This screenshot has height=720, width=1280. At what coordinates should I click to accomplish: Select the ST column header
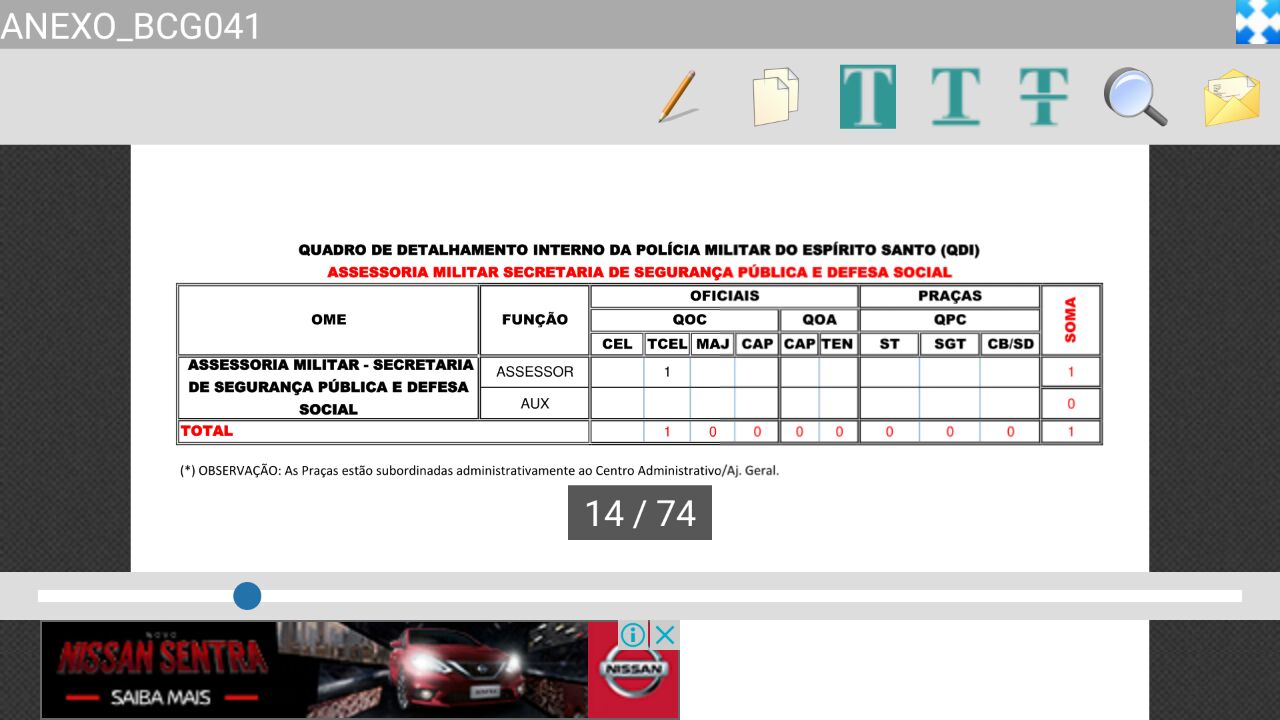point(890,344)
